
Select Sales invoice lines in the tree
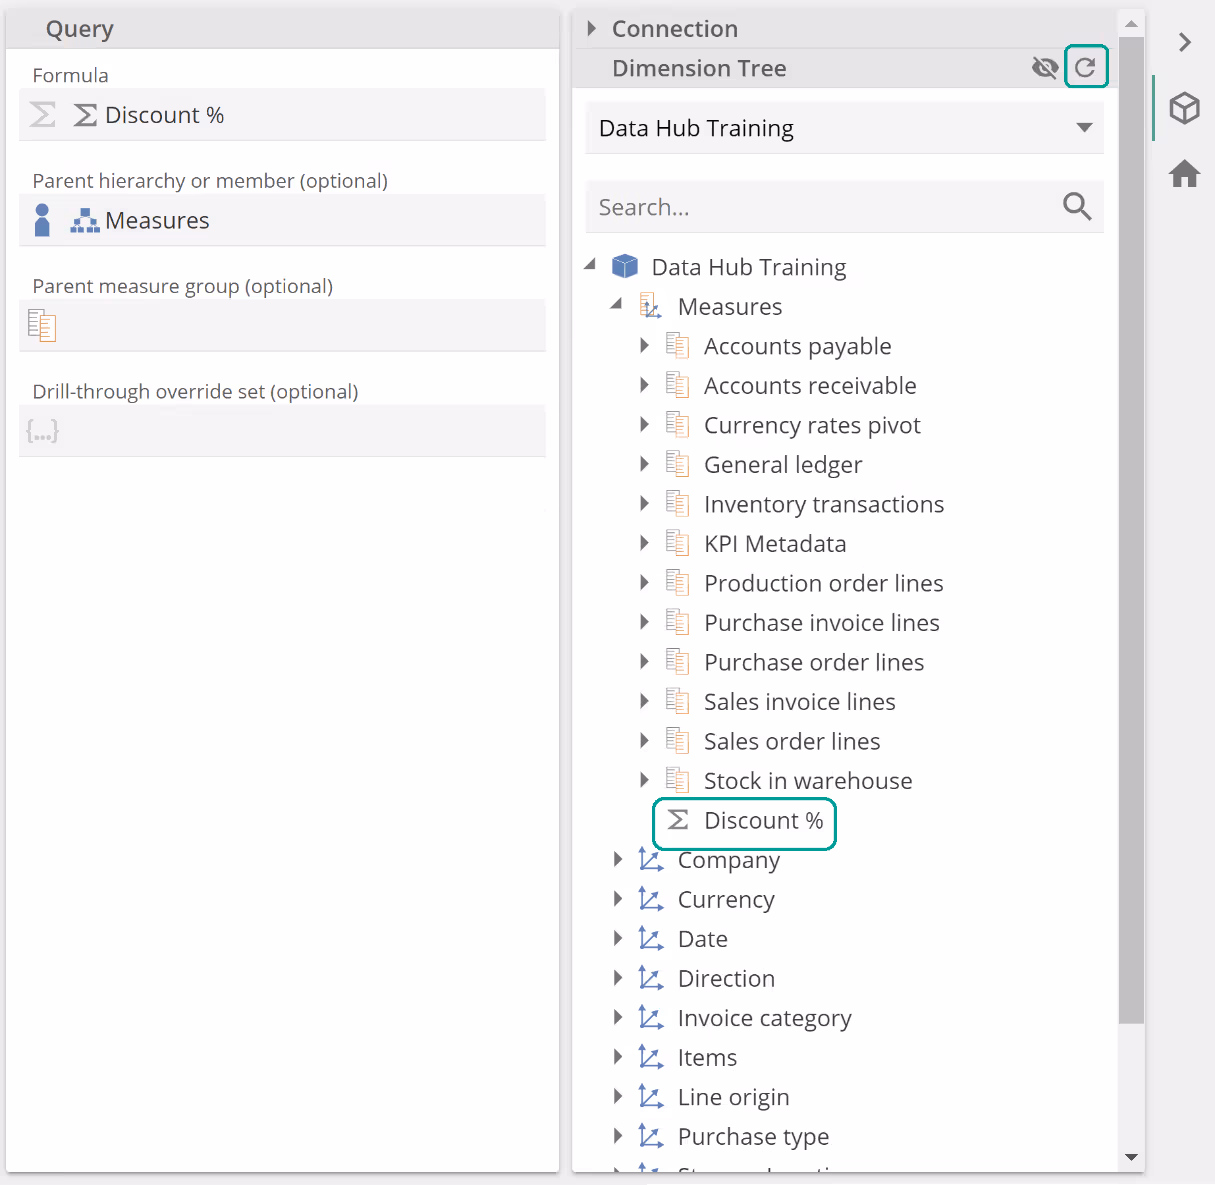tap(799, 702)
